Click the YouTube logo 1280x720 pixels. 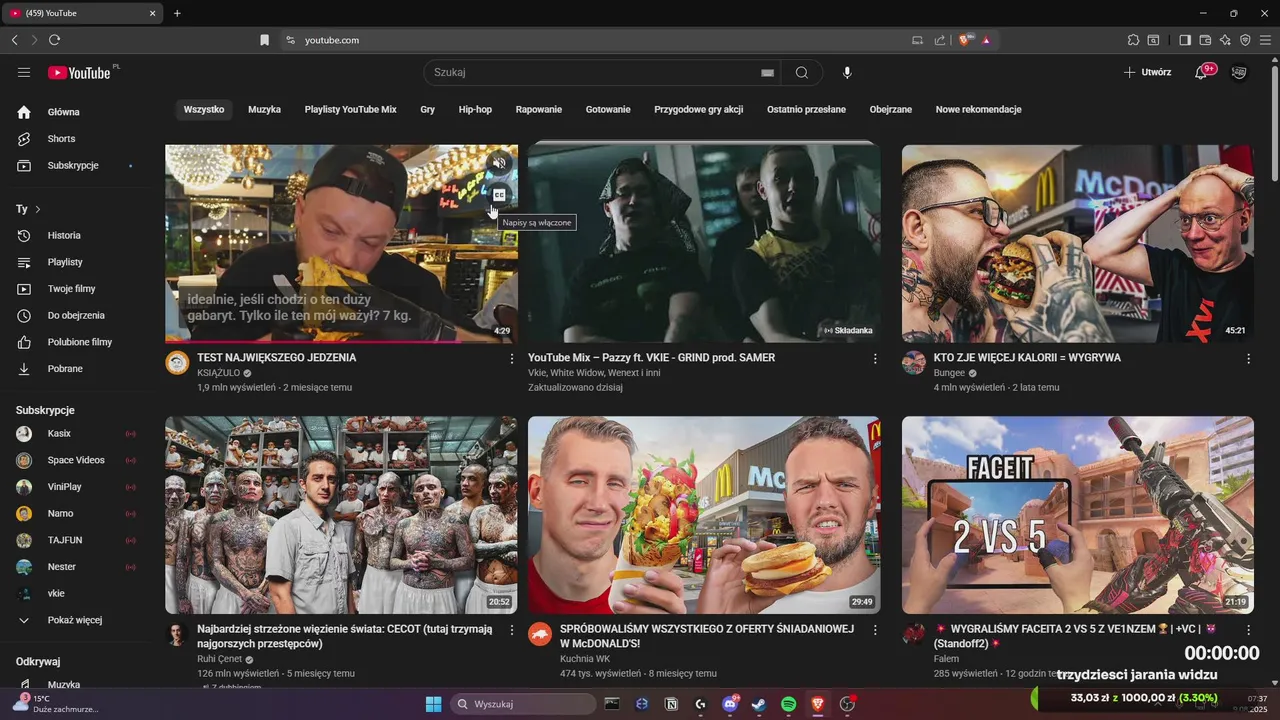[x=79, y=72]
